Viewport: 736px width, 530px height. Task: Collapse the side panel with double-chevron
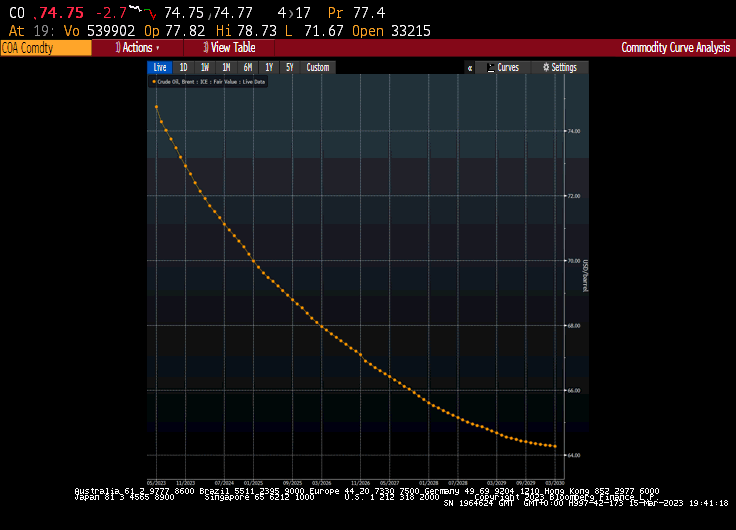(x=469, y=68)
